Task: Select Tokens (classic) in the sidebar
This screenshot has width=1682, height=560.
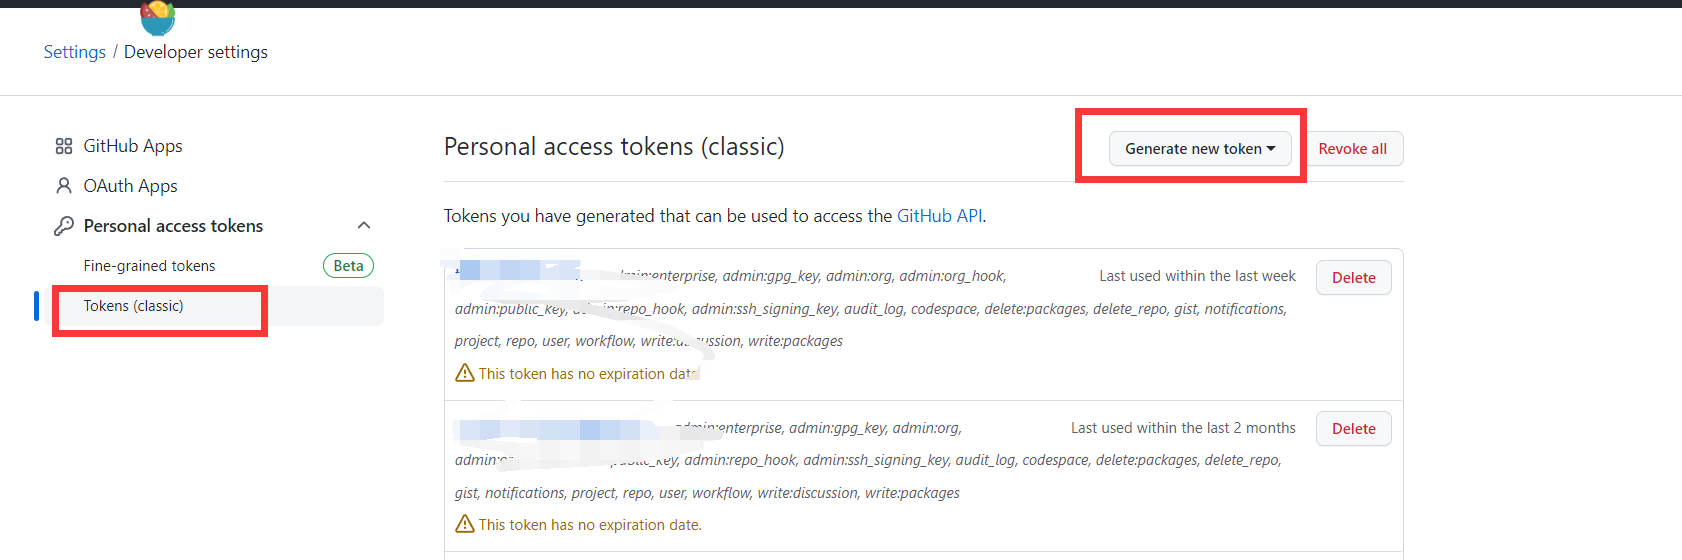Action: (134, 306)
